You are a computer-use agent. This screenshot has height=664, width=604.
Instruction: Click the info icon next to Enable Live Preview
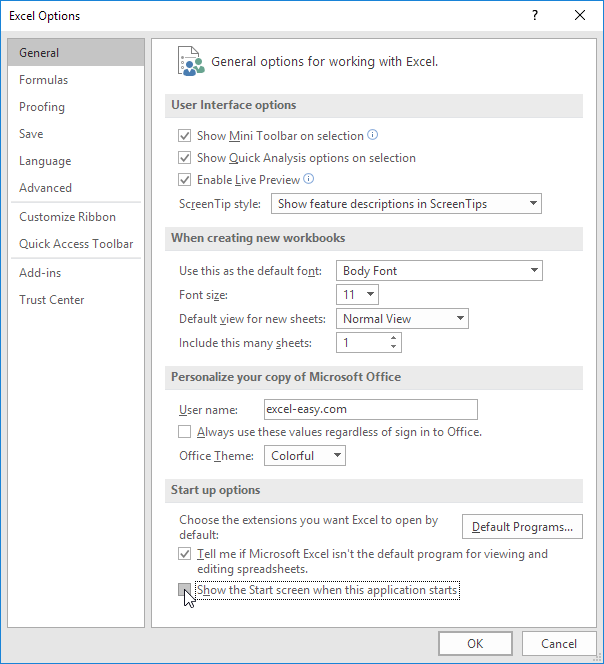click(309, 179)
